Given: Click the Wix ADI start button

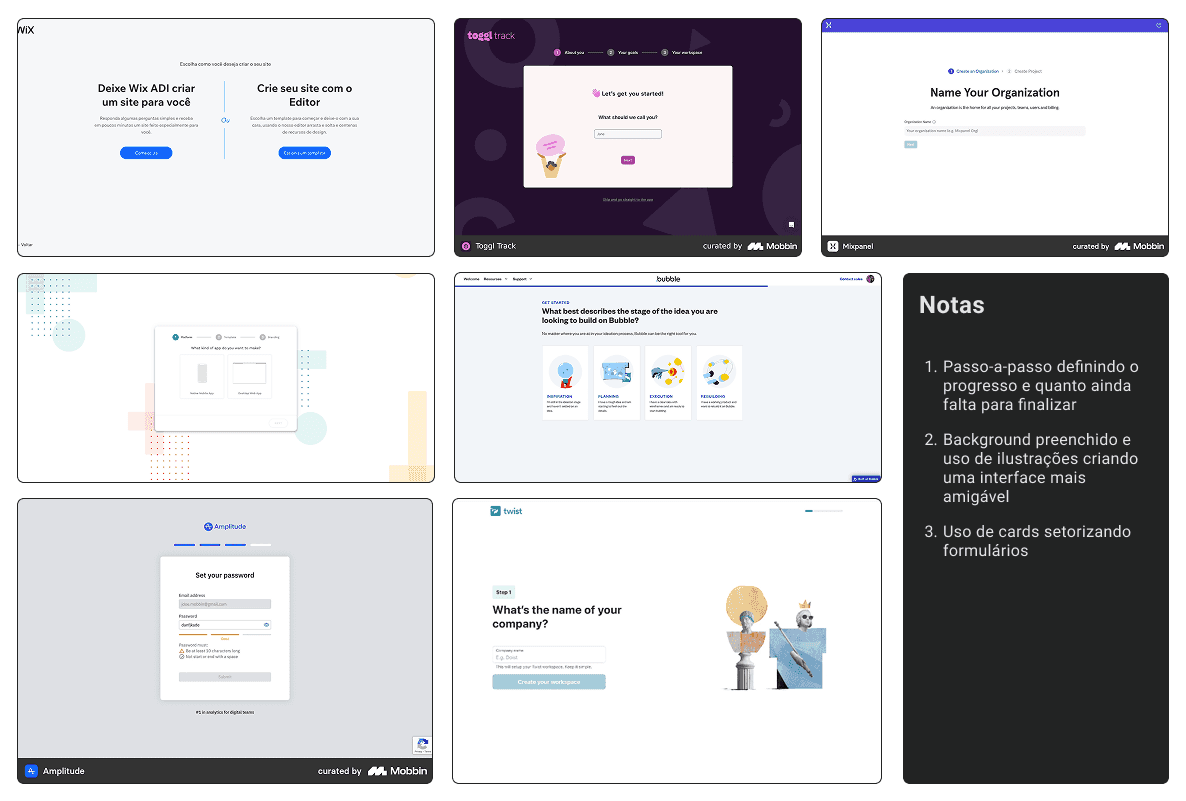Looking at the screenshot, I should coord(146,153).
